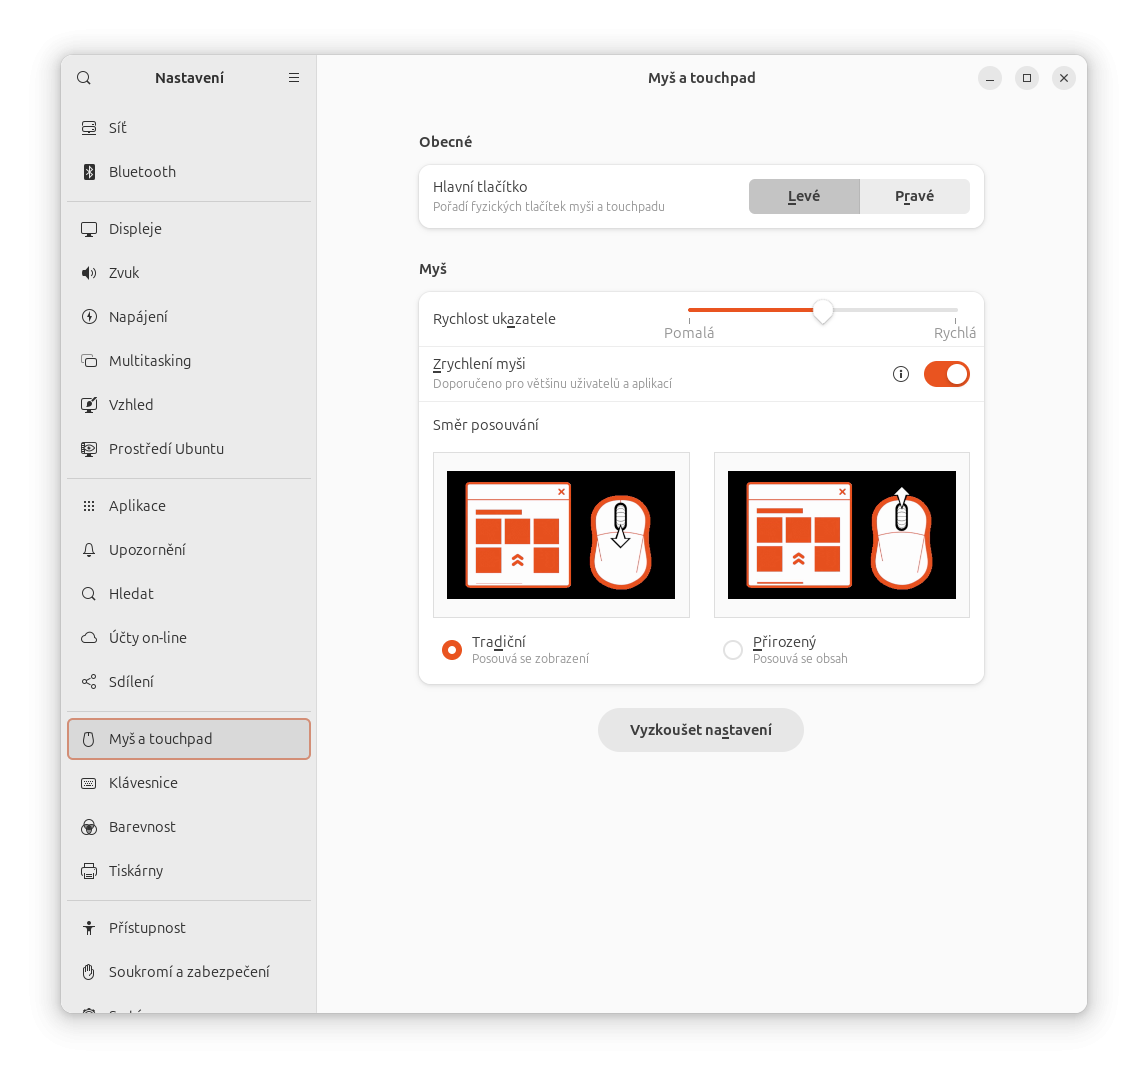Set primary button to Levé
Viewport: 1148px width, 1080px height.
click(x=804, y=197)
